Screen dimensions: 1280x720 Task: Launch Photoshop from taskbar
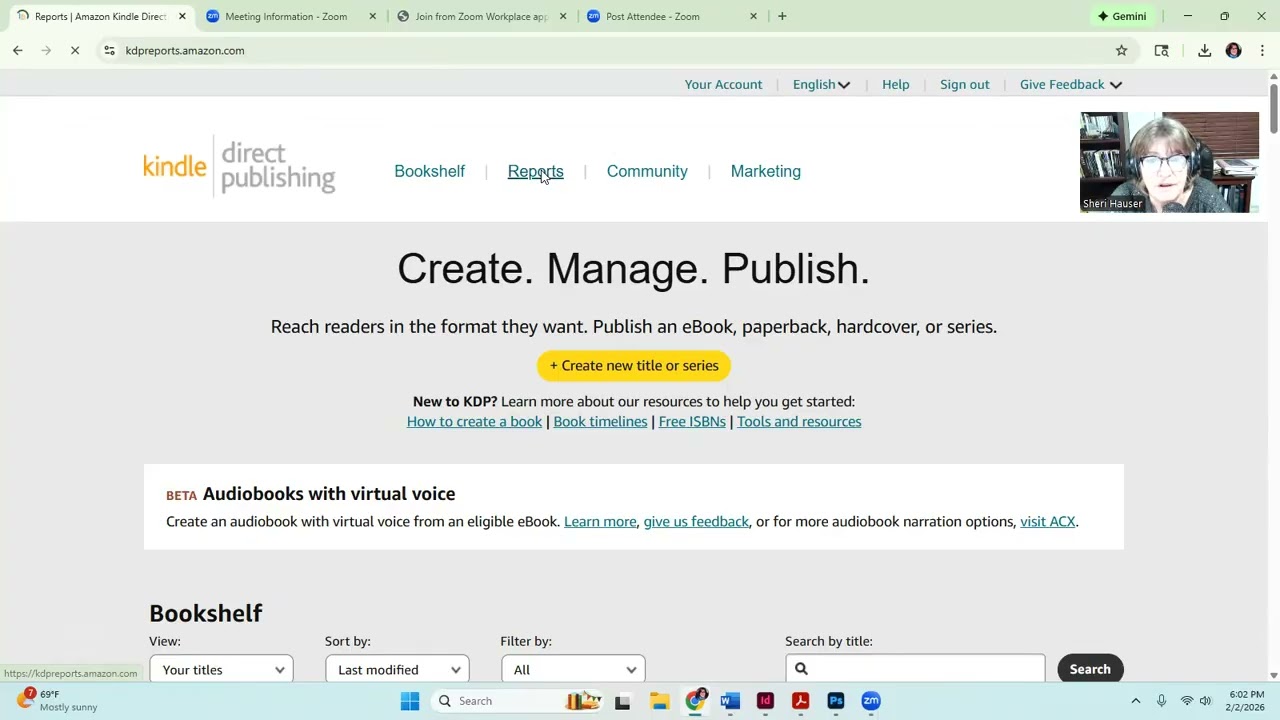coord(836,701)
